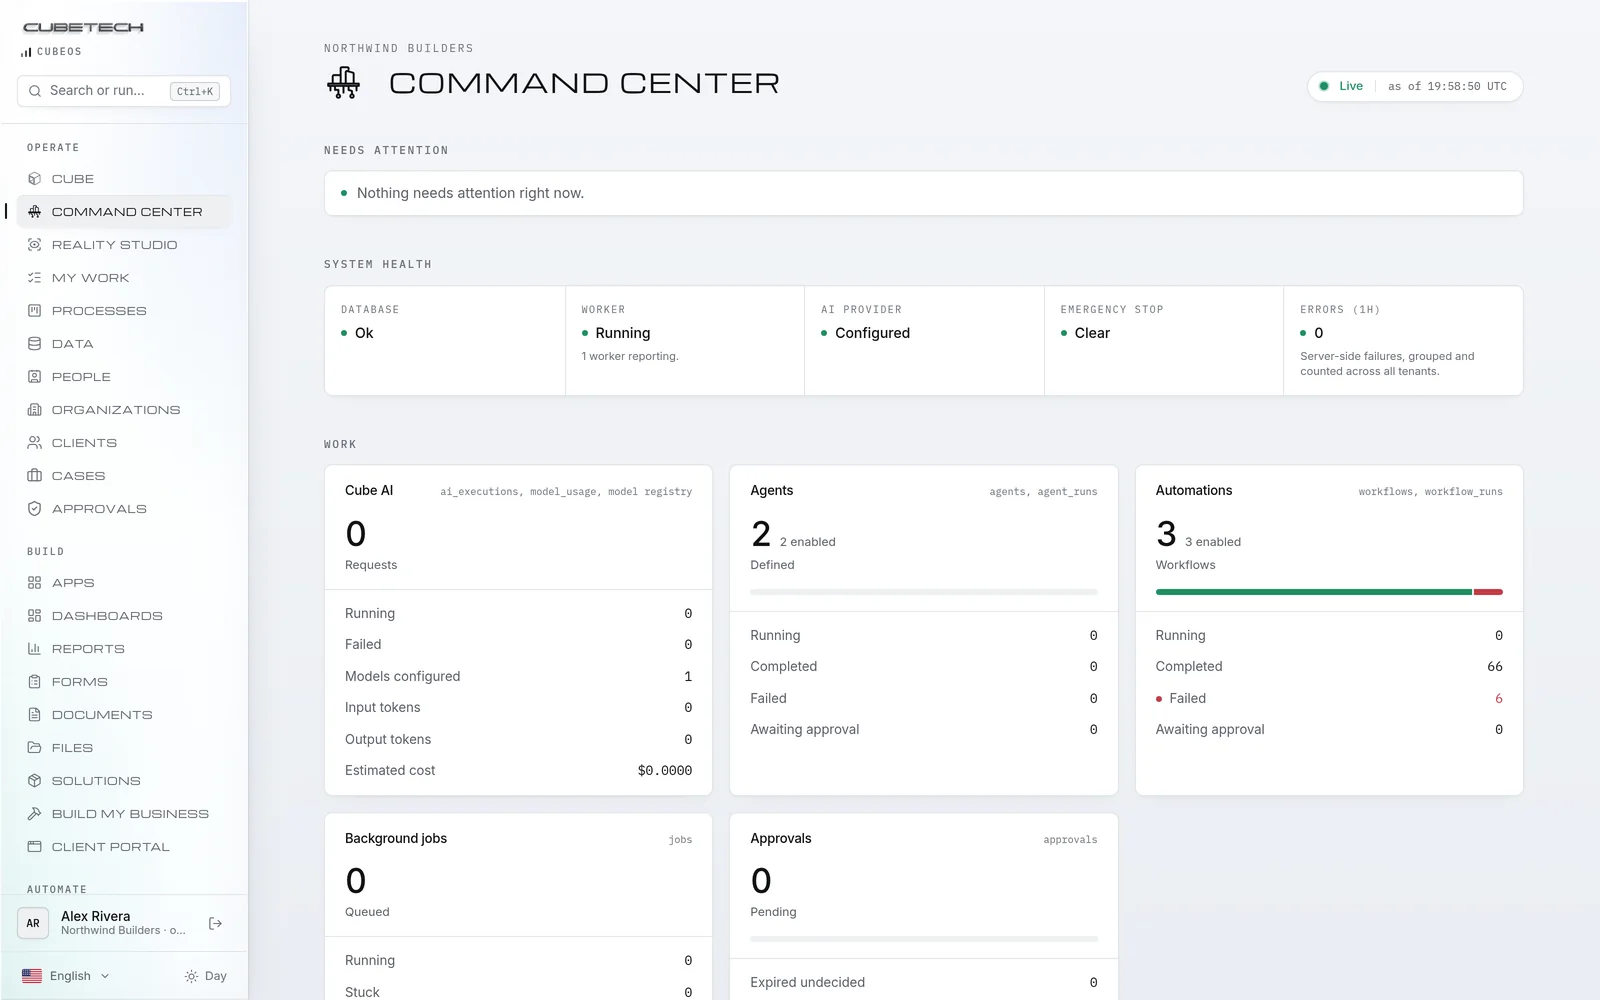
Task: Open the Cube sidebar icon
Action: click(34, 179)
